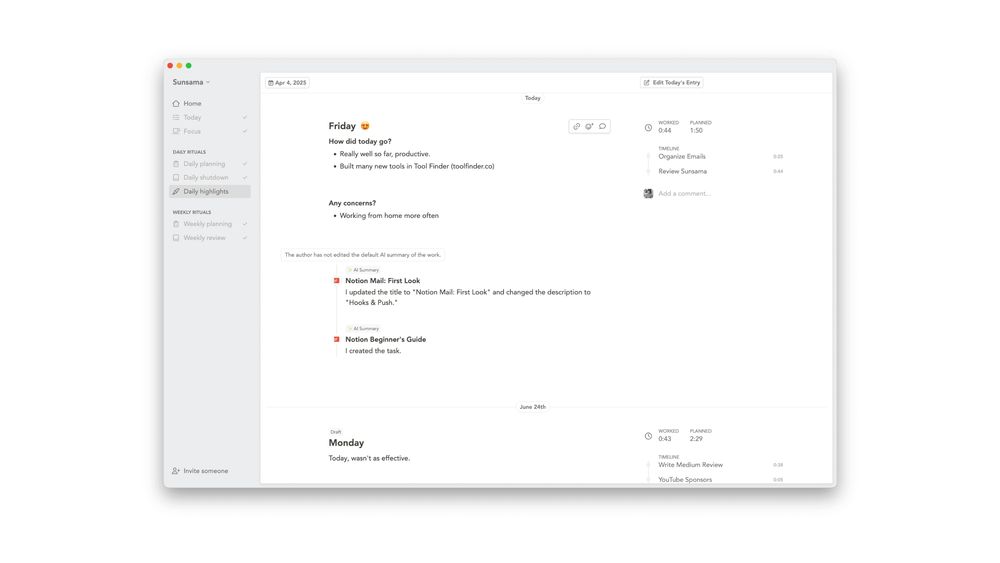This screenshot has width=1000, height=563.
Task: Click Edit Today's Entry button
Action: [x=672, y=83]
